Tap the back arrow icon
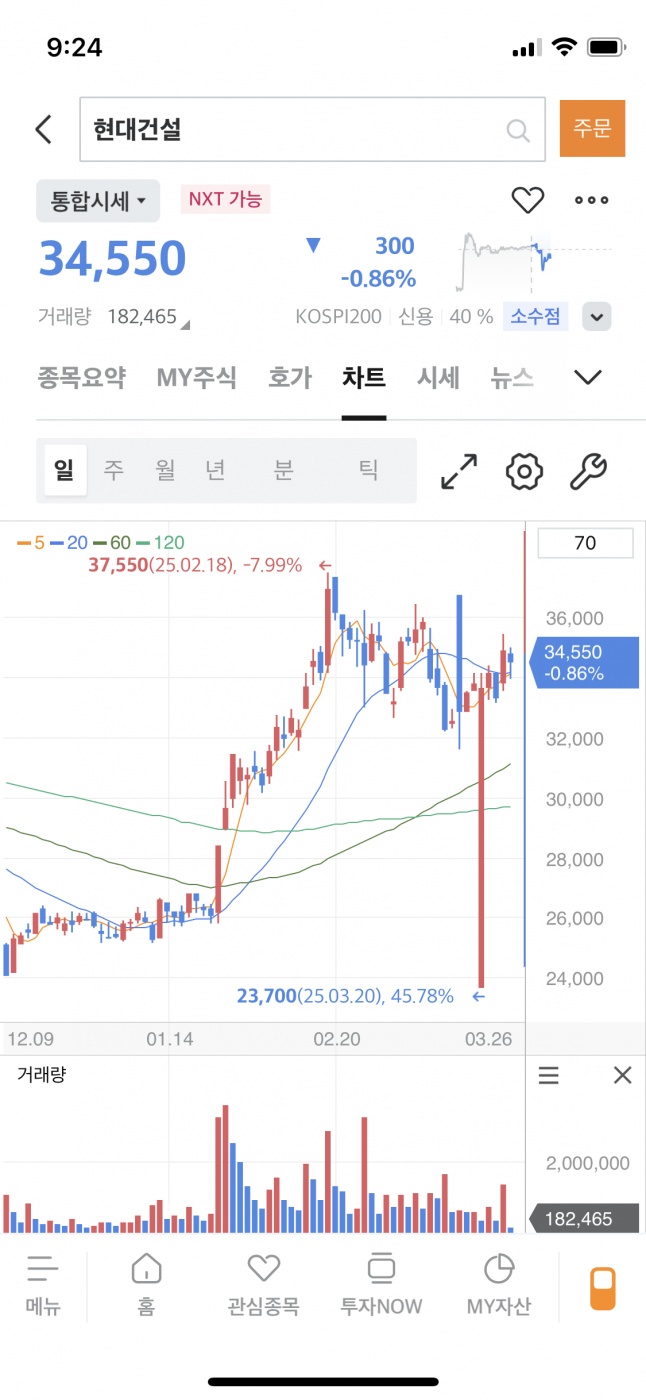Viewport: 646px width, 1400px height. [43, 129]
